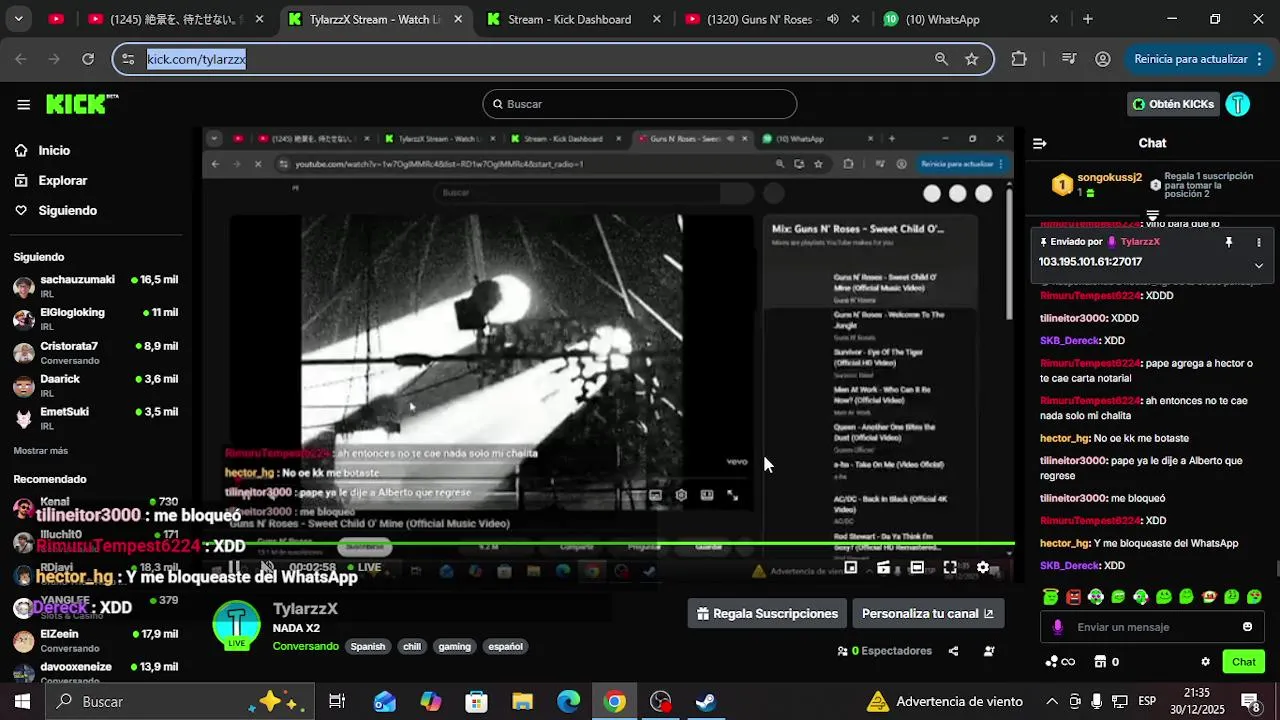Click the KICK logo
This screenshot has height=720, width=1280.
click(x=81, y=104)
